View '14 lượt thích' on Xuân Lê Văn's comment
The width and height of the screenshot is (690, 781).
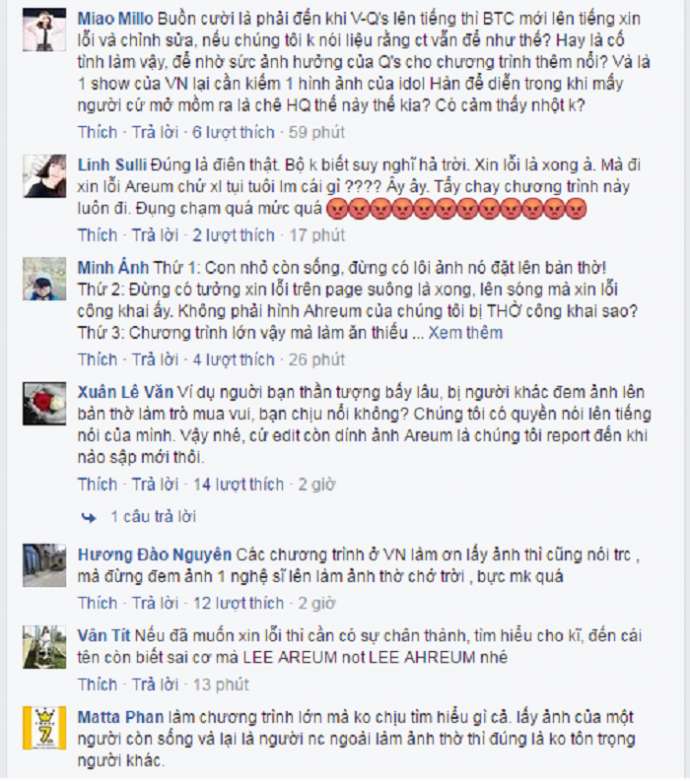coord(238,484)
